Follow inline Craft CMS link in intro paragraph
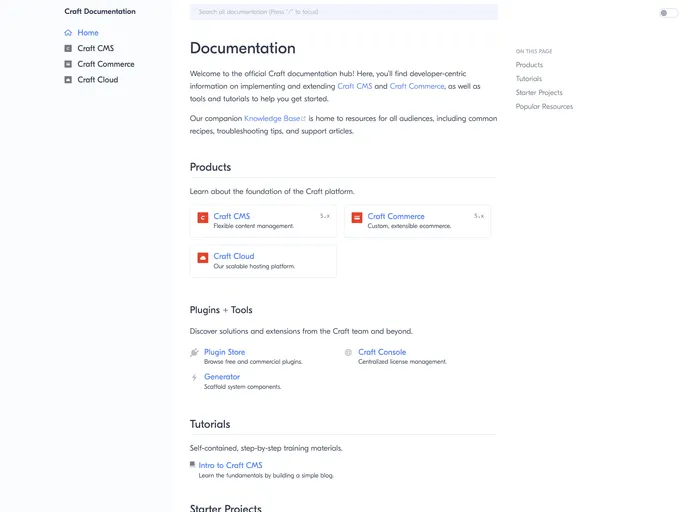This screenshot has height=512, width=688. tap(355, 86)
